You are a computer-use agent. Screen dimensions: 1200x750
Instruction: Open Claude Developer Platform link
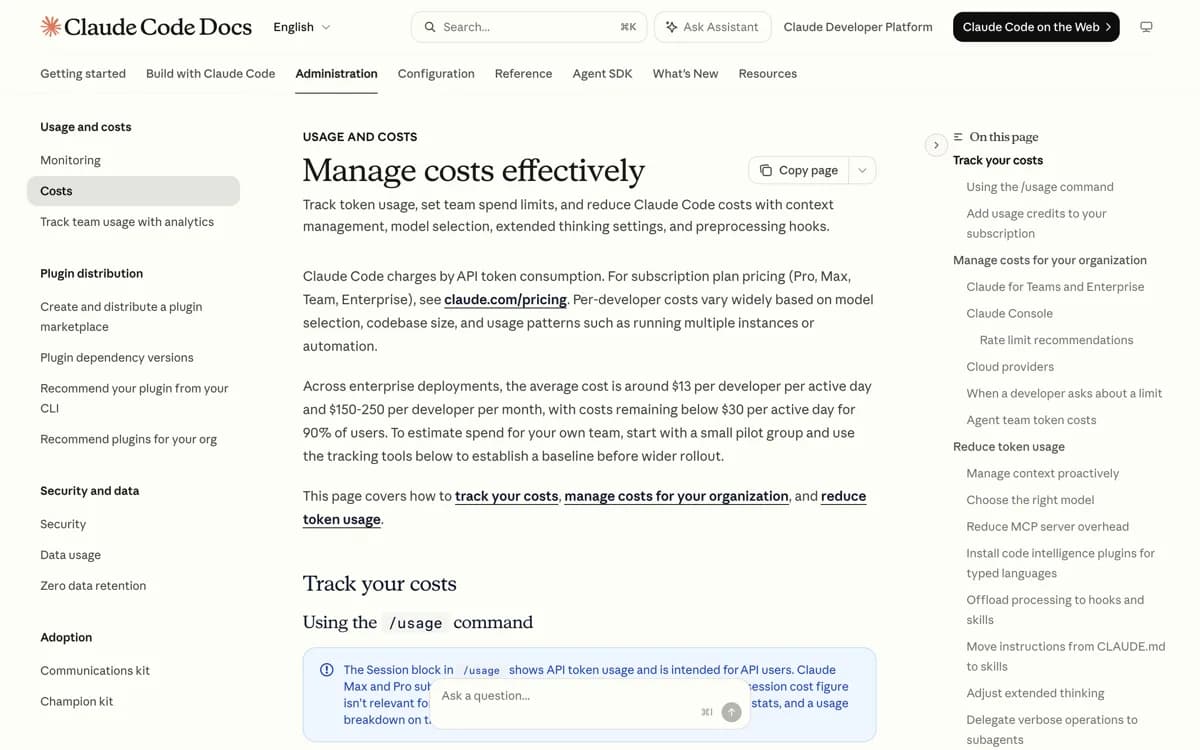click(x=858, y=27)
